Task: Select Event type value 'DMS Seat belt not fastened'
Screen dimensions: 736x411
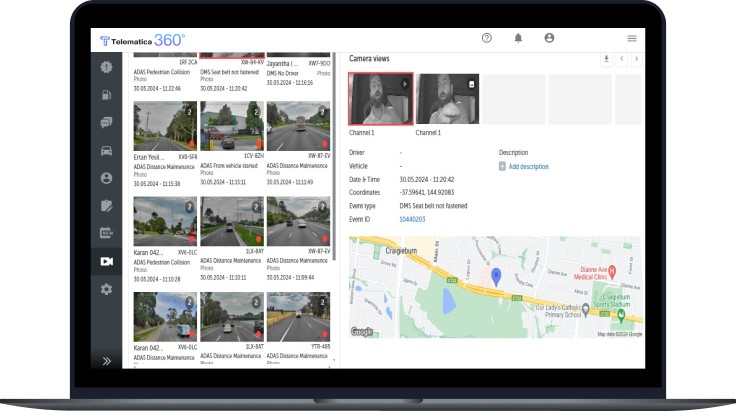Action: (x=433, y=206)
